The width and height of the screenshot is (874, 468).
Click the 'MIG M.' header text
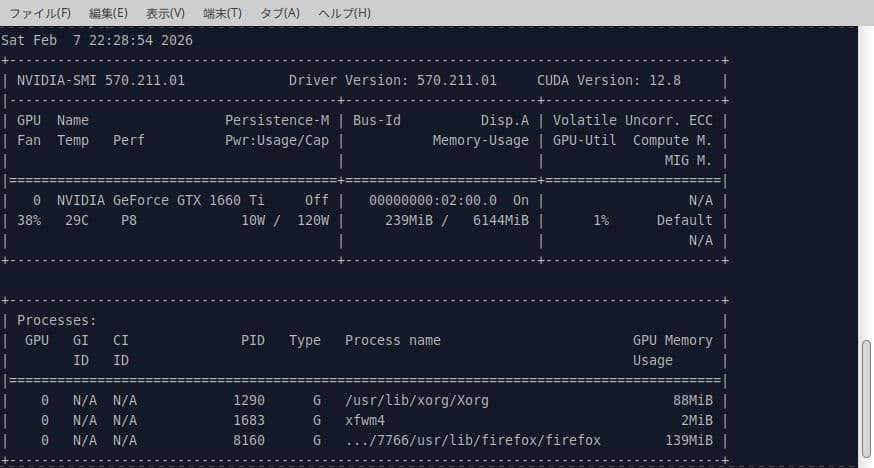tap(688, 160)
